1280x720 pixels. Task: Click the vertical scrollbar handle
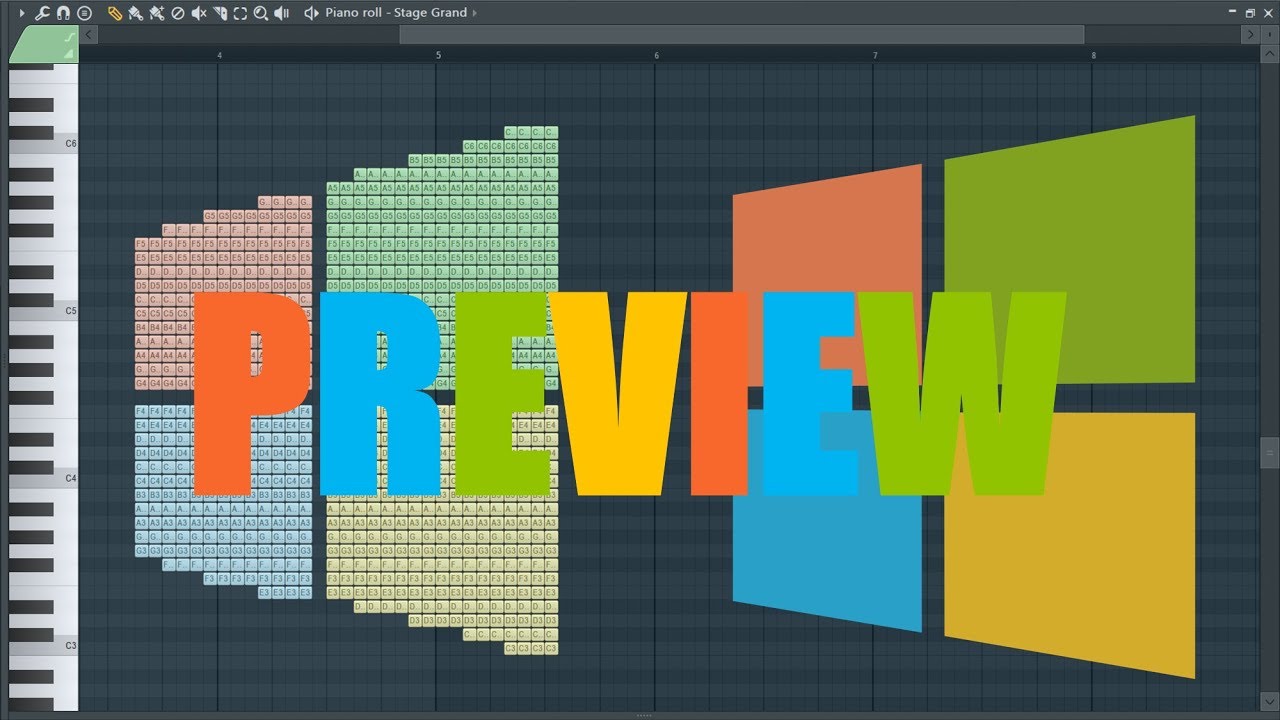pyautogui.click(x=1270, y=452)
